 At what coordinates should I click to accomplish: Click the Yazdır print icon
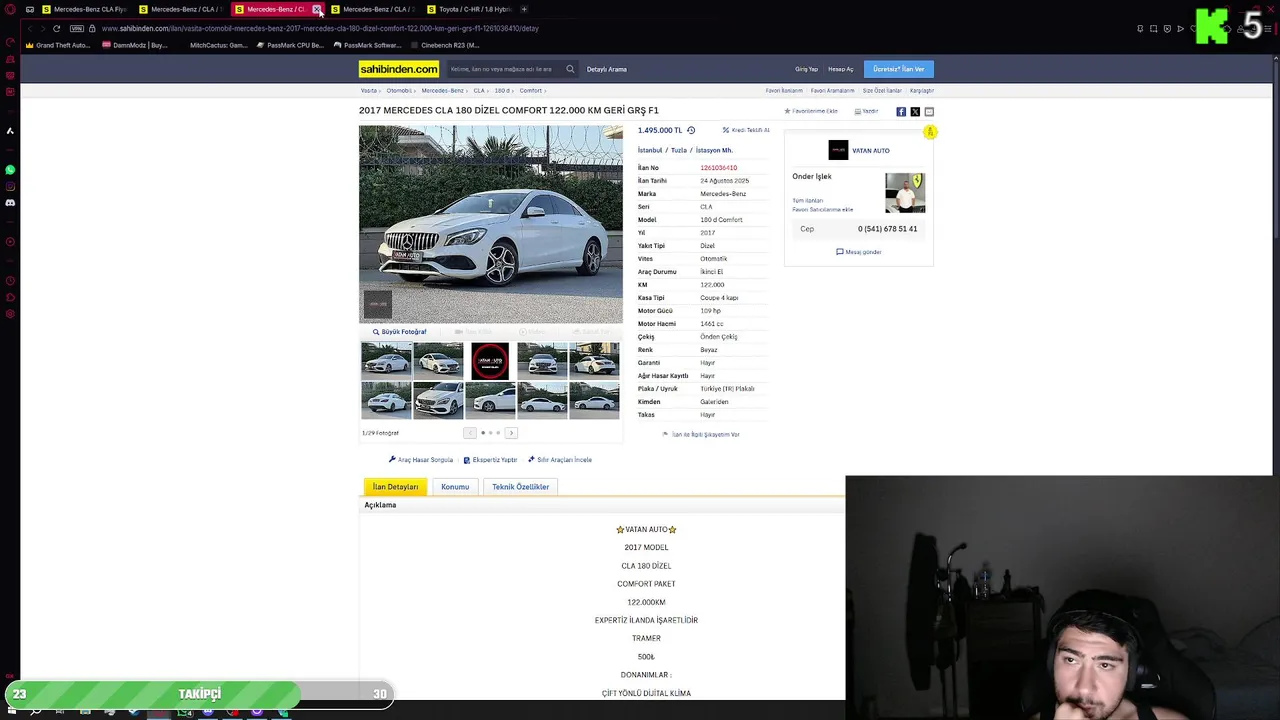point(866,111)
